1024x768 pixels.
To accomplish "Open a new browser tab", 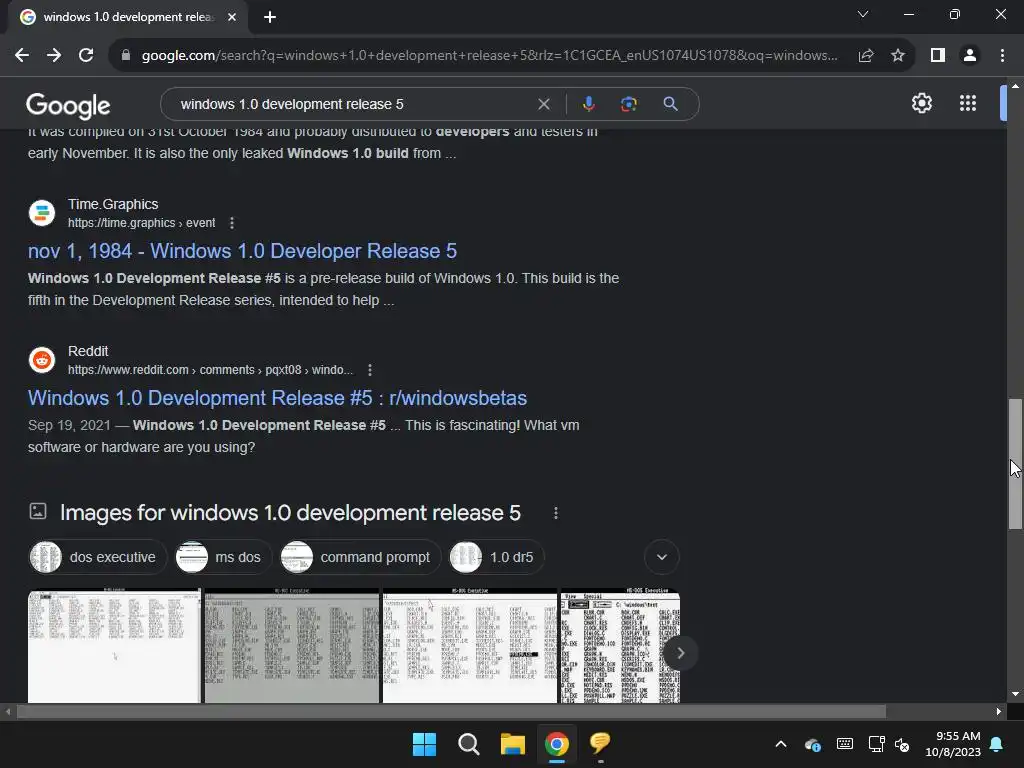I will (x=270, y=17).
